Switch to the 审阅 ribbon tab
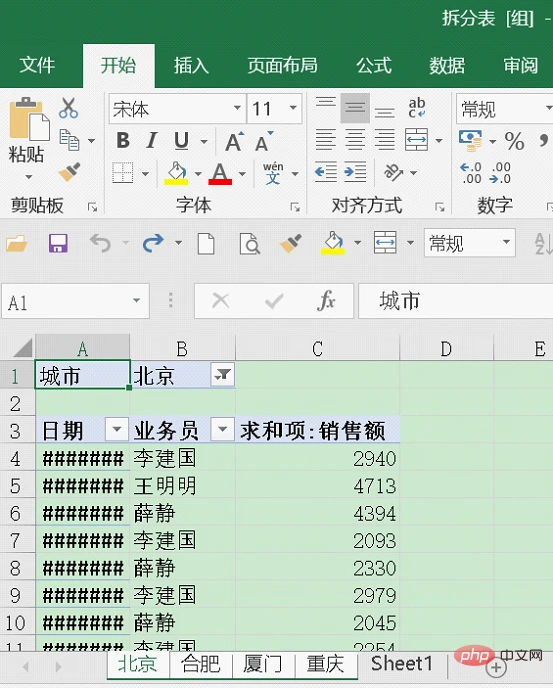 tap(521, 65)
